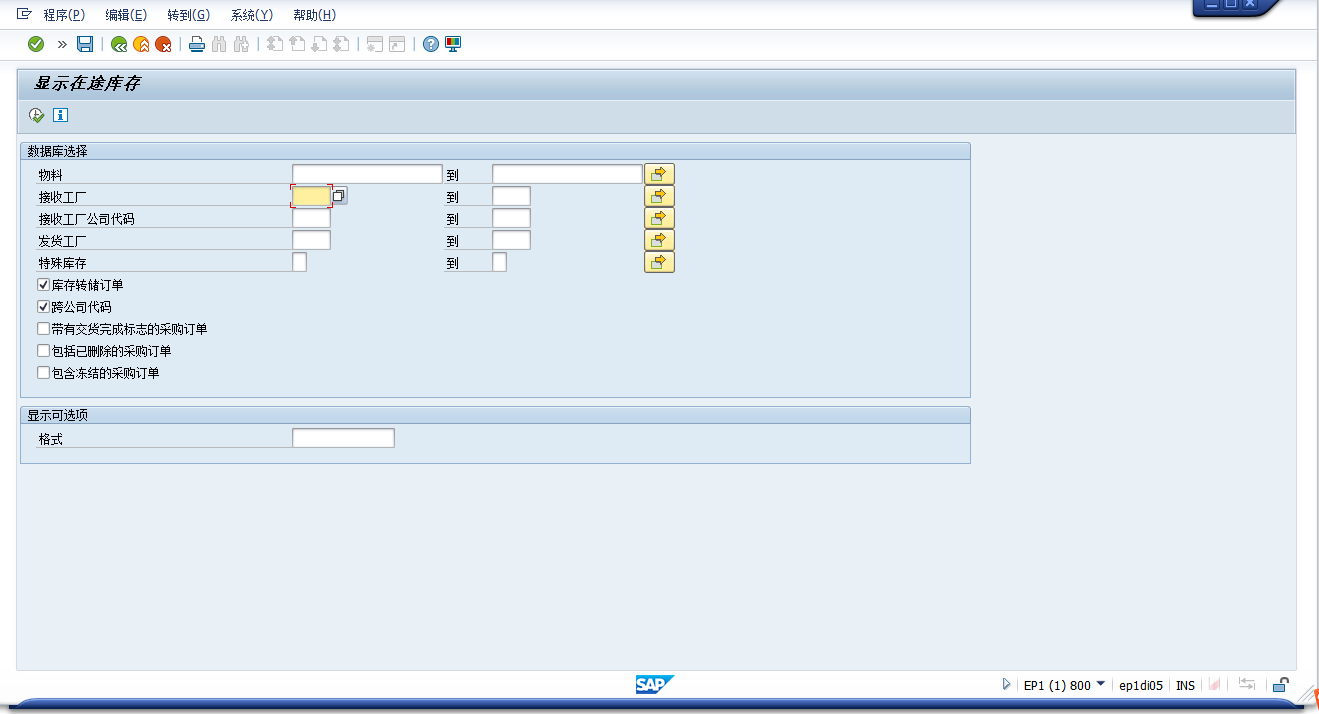The width and height of the screenshot is (1319, 714).
Task: Uncheck the 库存转储订单 checkbox
Action: (x=43, y=285)
